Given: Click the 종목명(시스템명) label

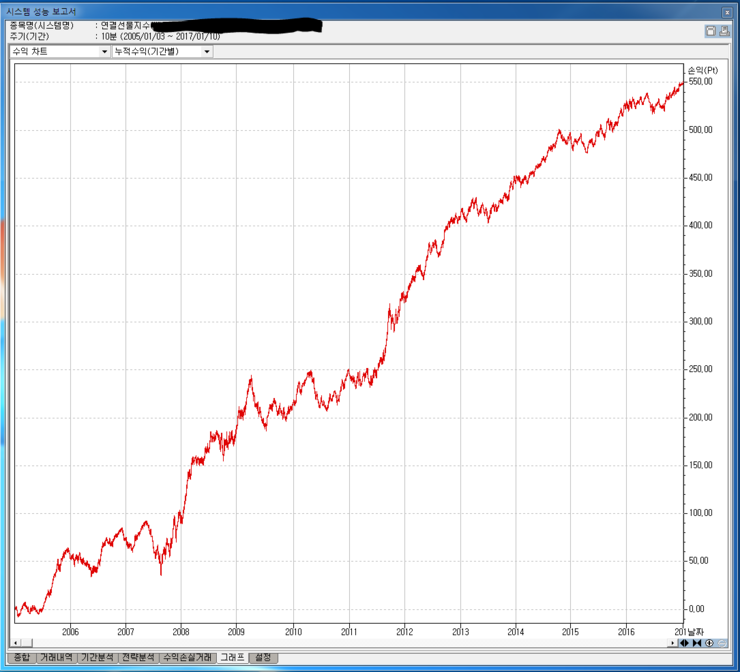Looking at the screenshot, I should pyautogui.click(x=42, y=25).
